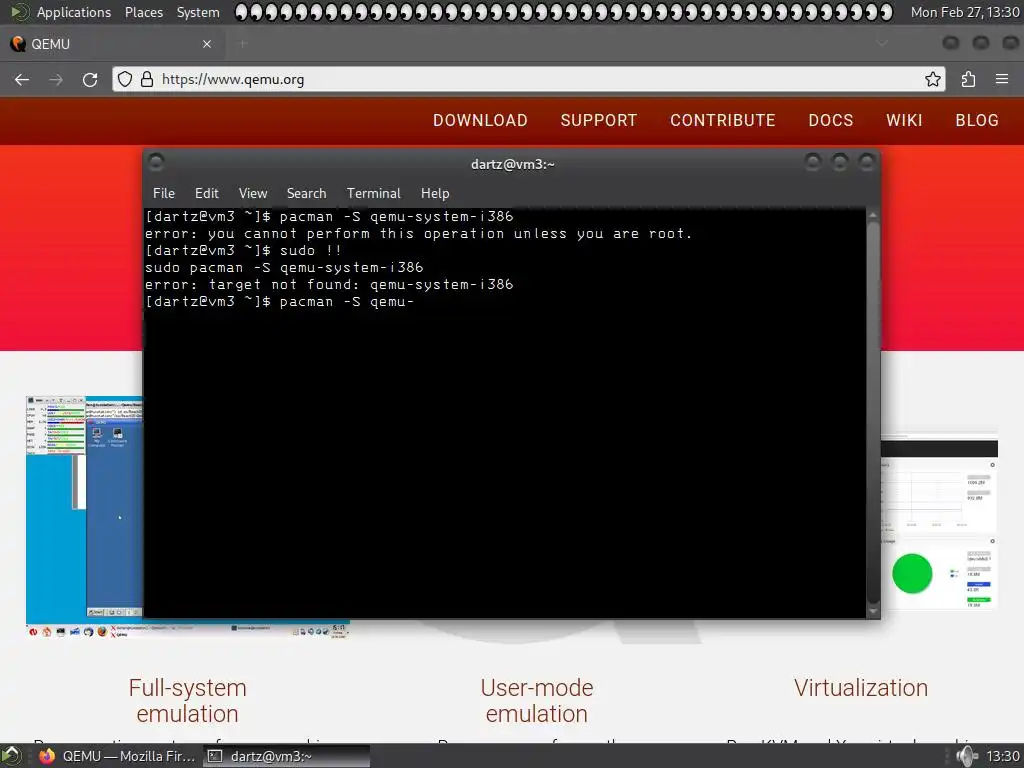Open the terminal View menu
The height and width of the screenshot is (768, 1024).
253,193
